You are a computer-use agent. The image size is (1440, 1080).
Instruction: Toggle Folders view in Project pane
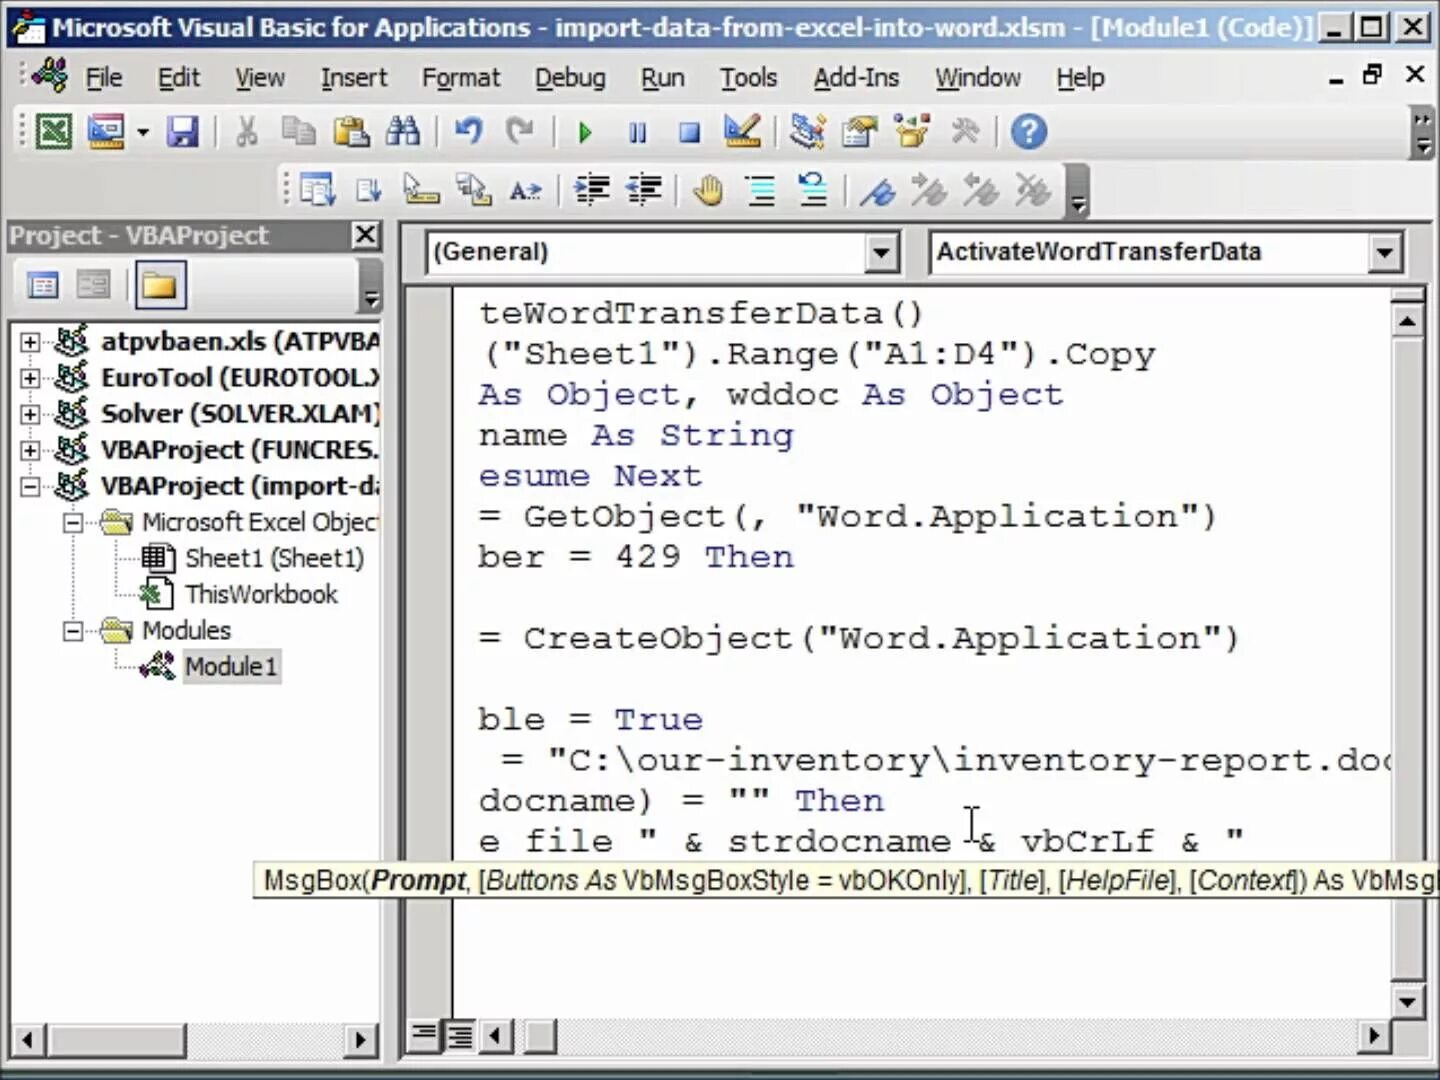coord(159,286)
